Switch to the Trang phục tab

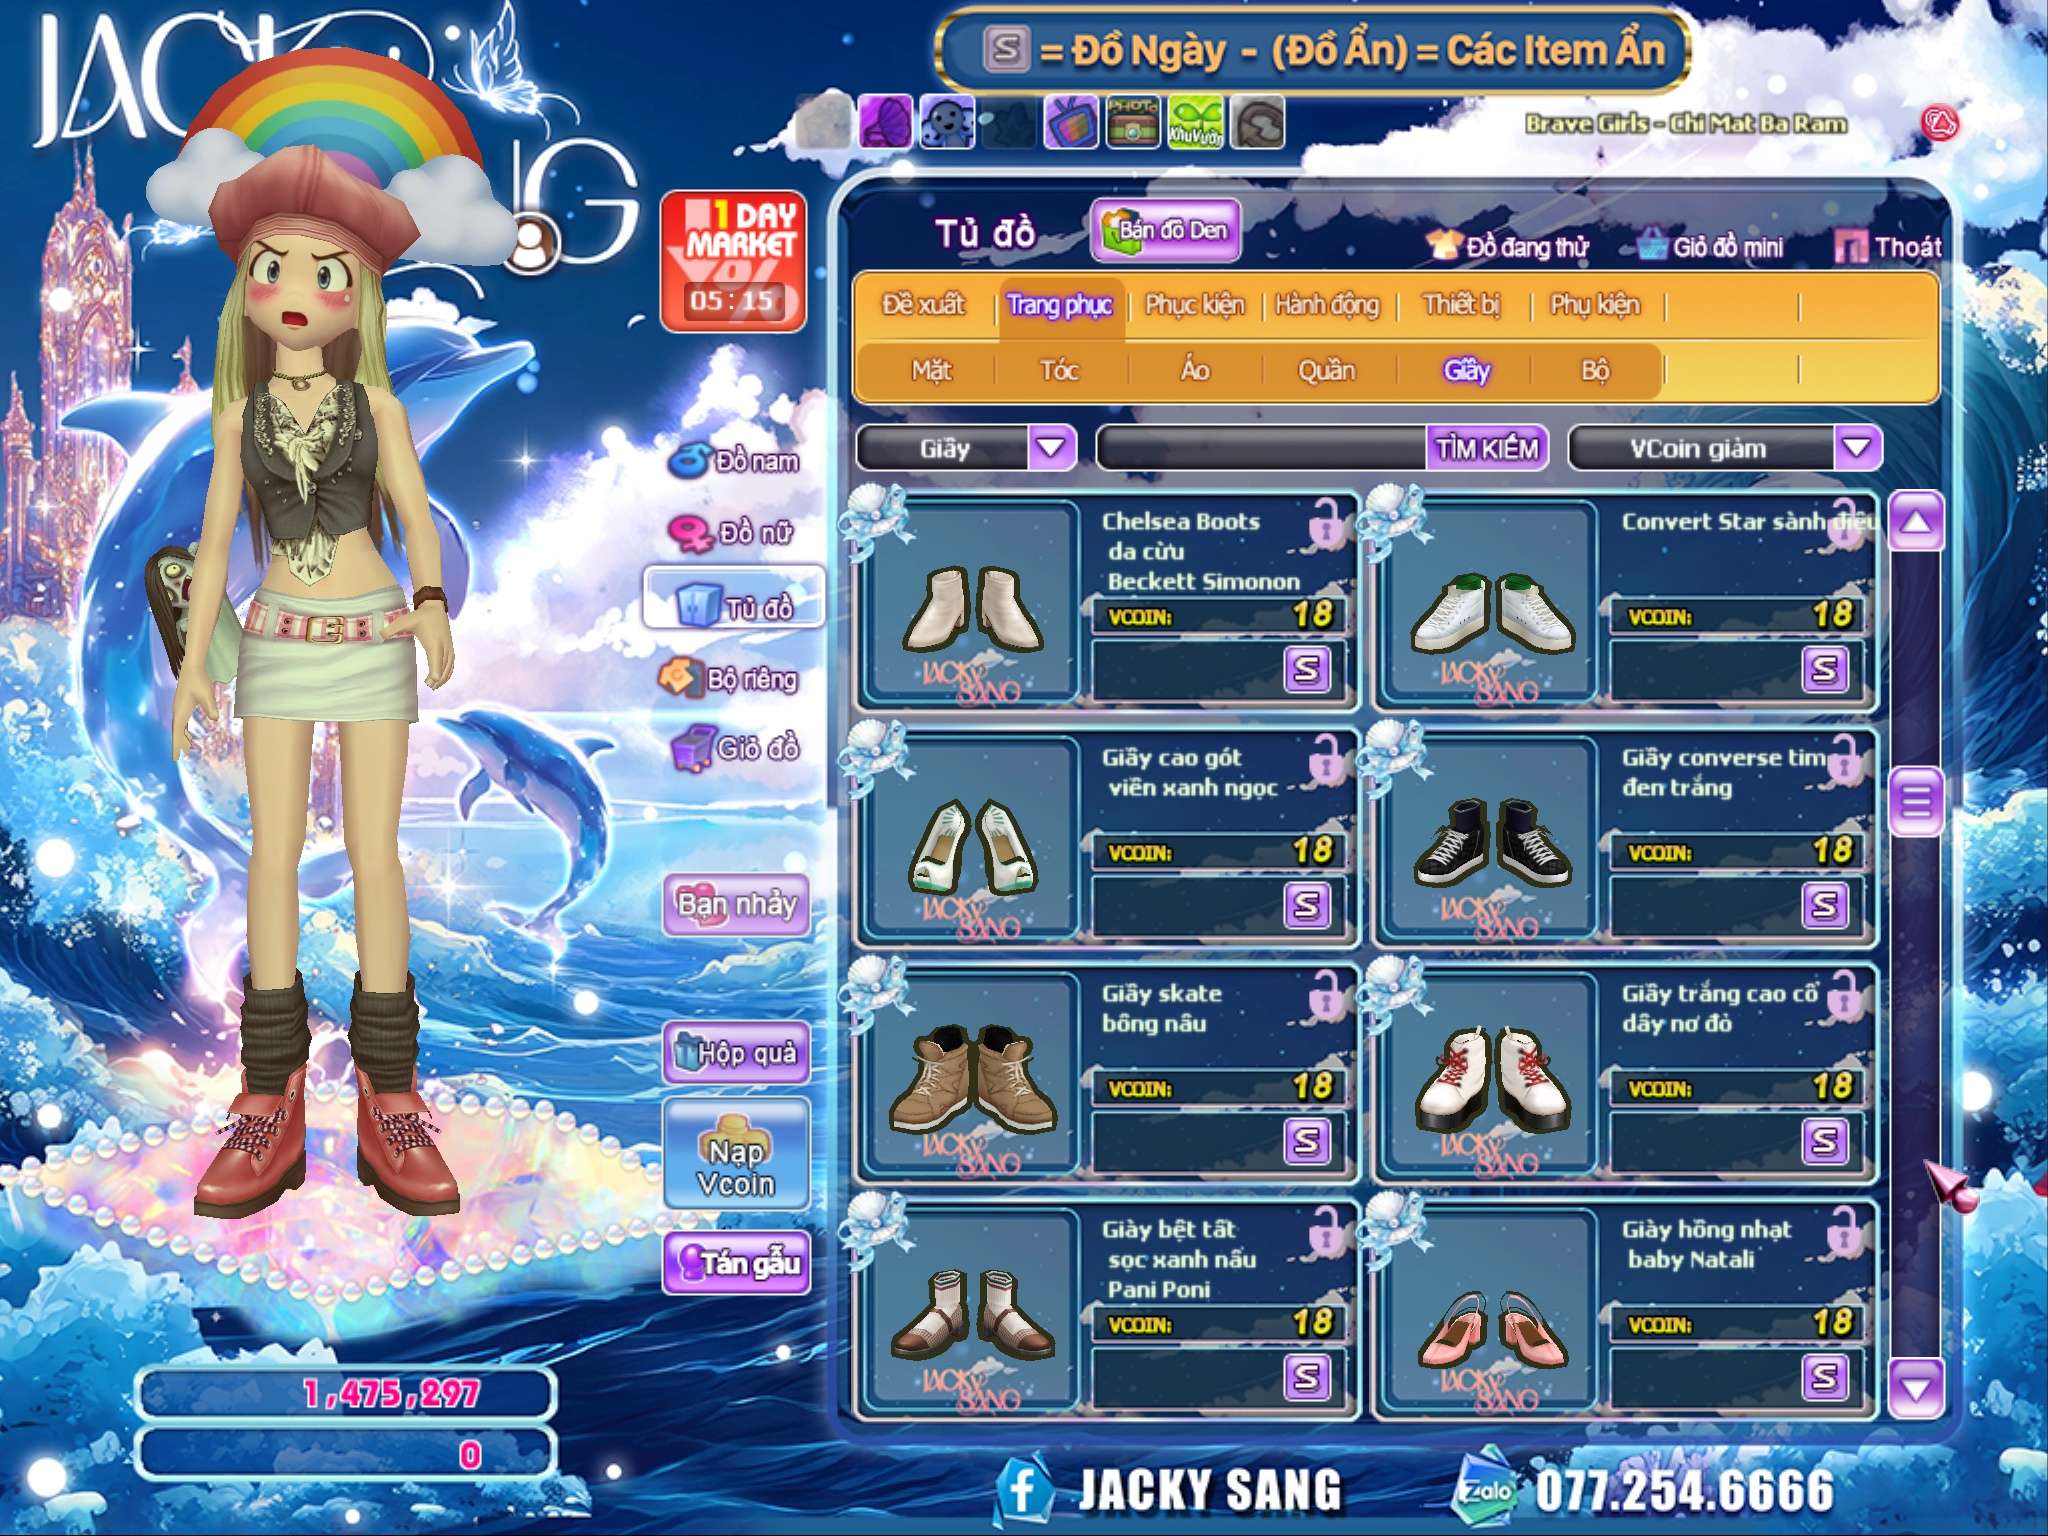point(1059,305)
